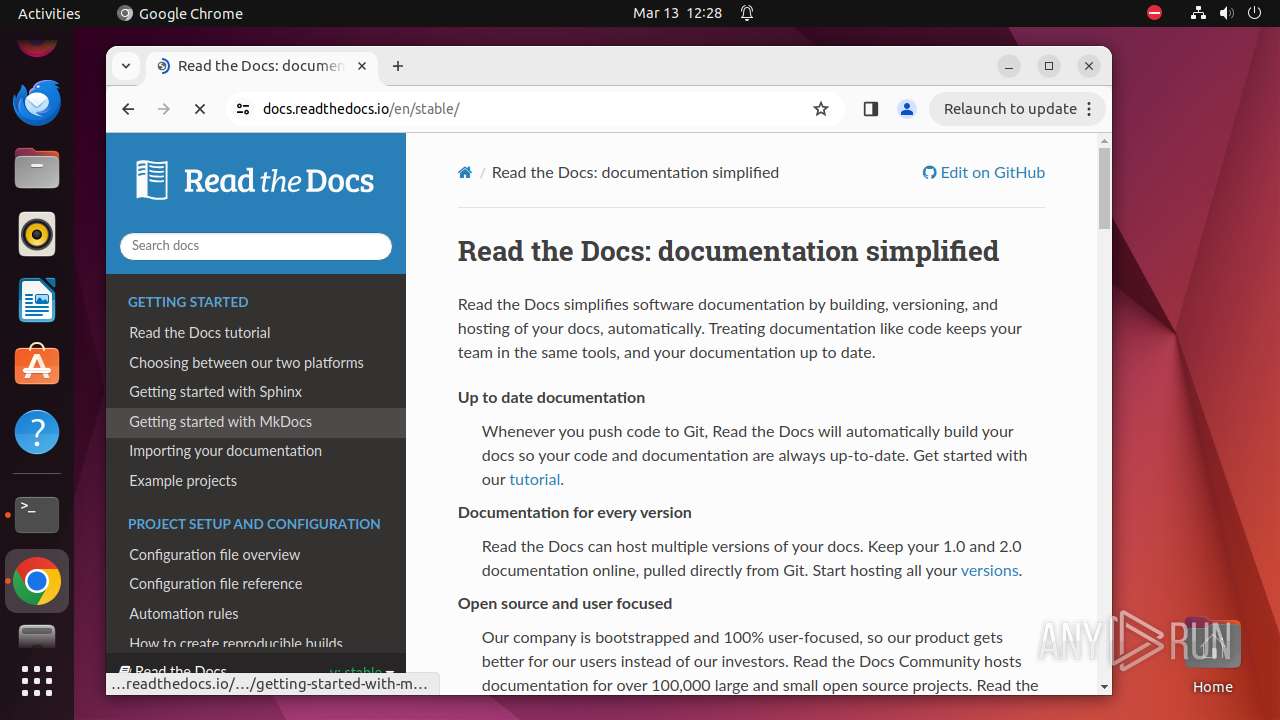1280x720 pixels.
Task: Open the Home desktop folder
Action: (1212, 654)
